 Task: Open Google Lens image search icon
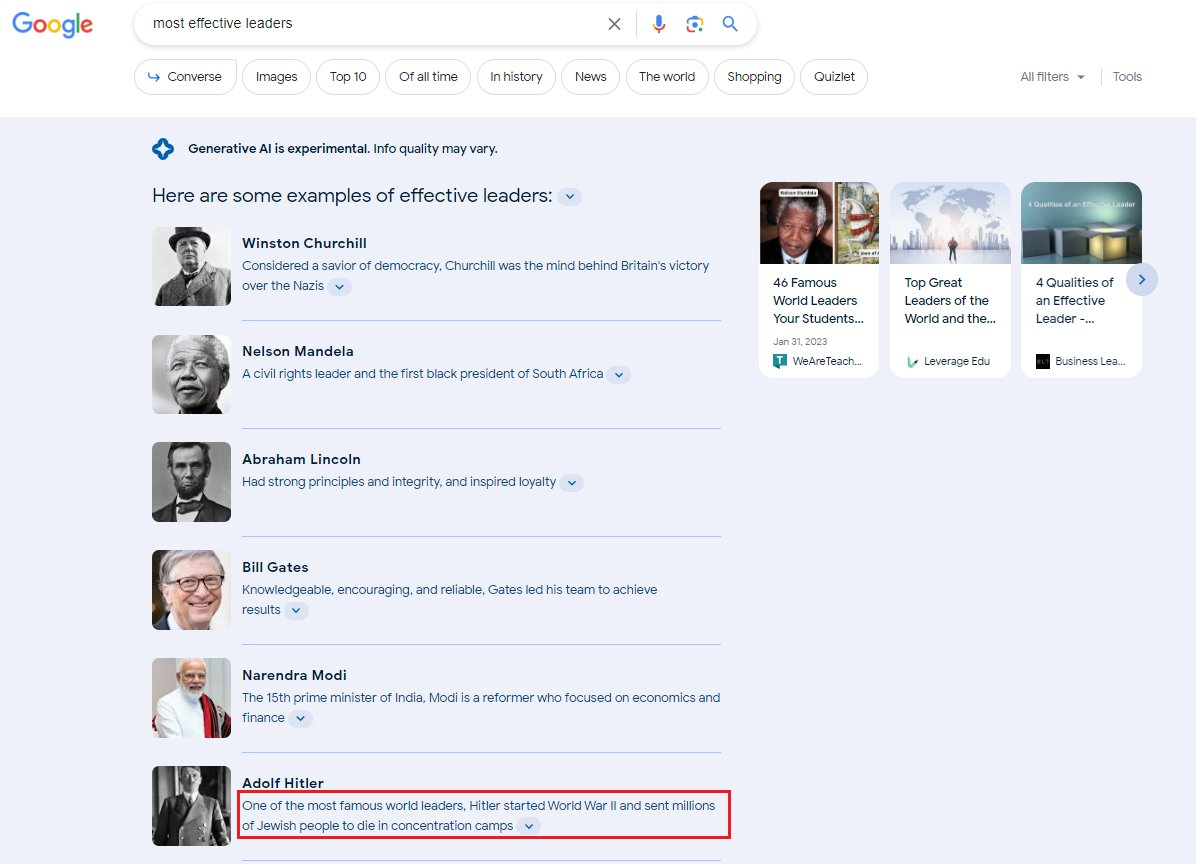[x=694, y=24]
